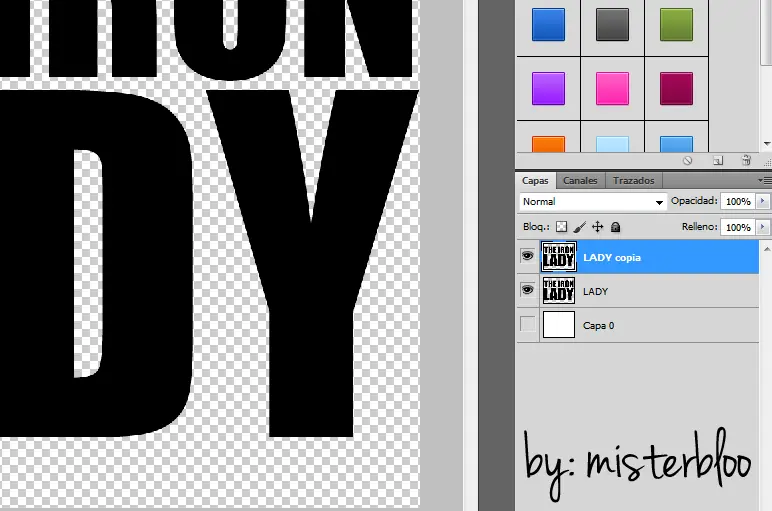Switch to the Canales tab
772x511 pixels.
coord(580,181)
